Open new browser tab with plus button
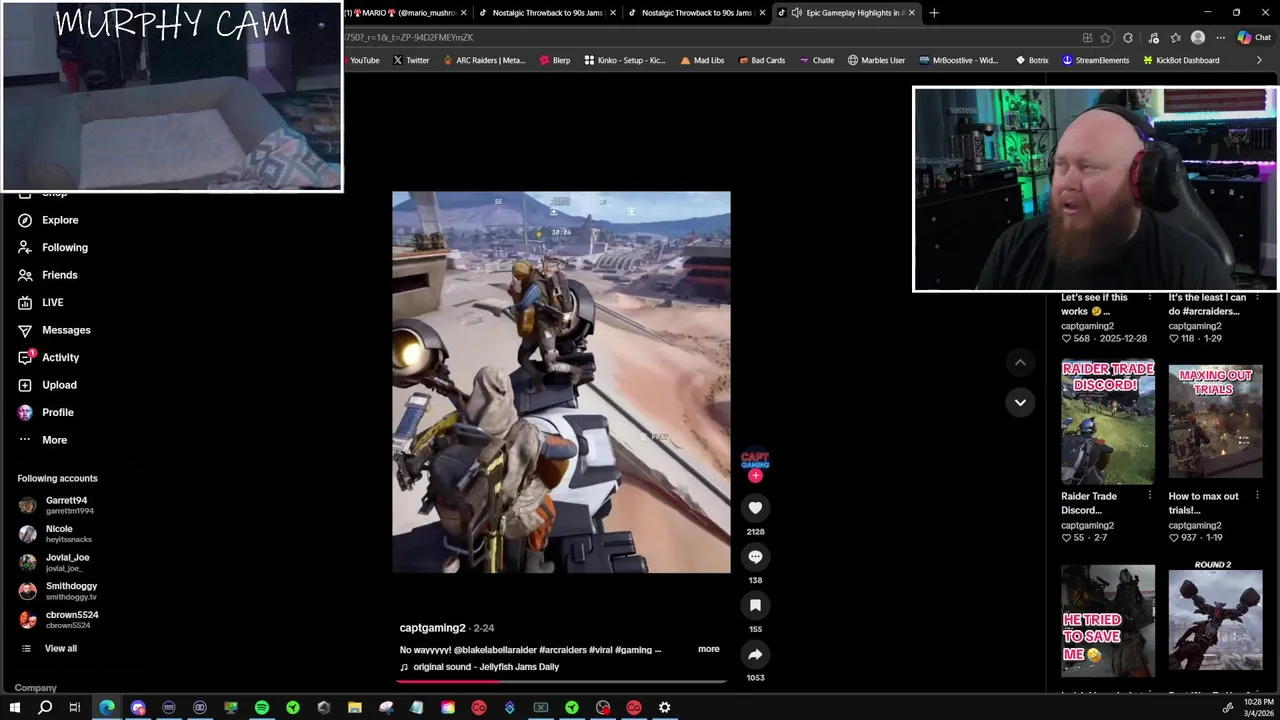1280x720 pixels. 934,13
